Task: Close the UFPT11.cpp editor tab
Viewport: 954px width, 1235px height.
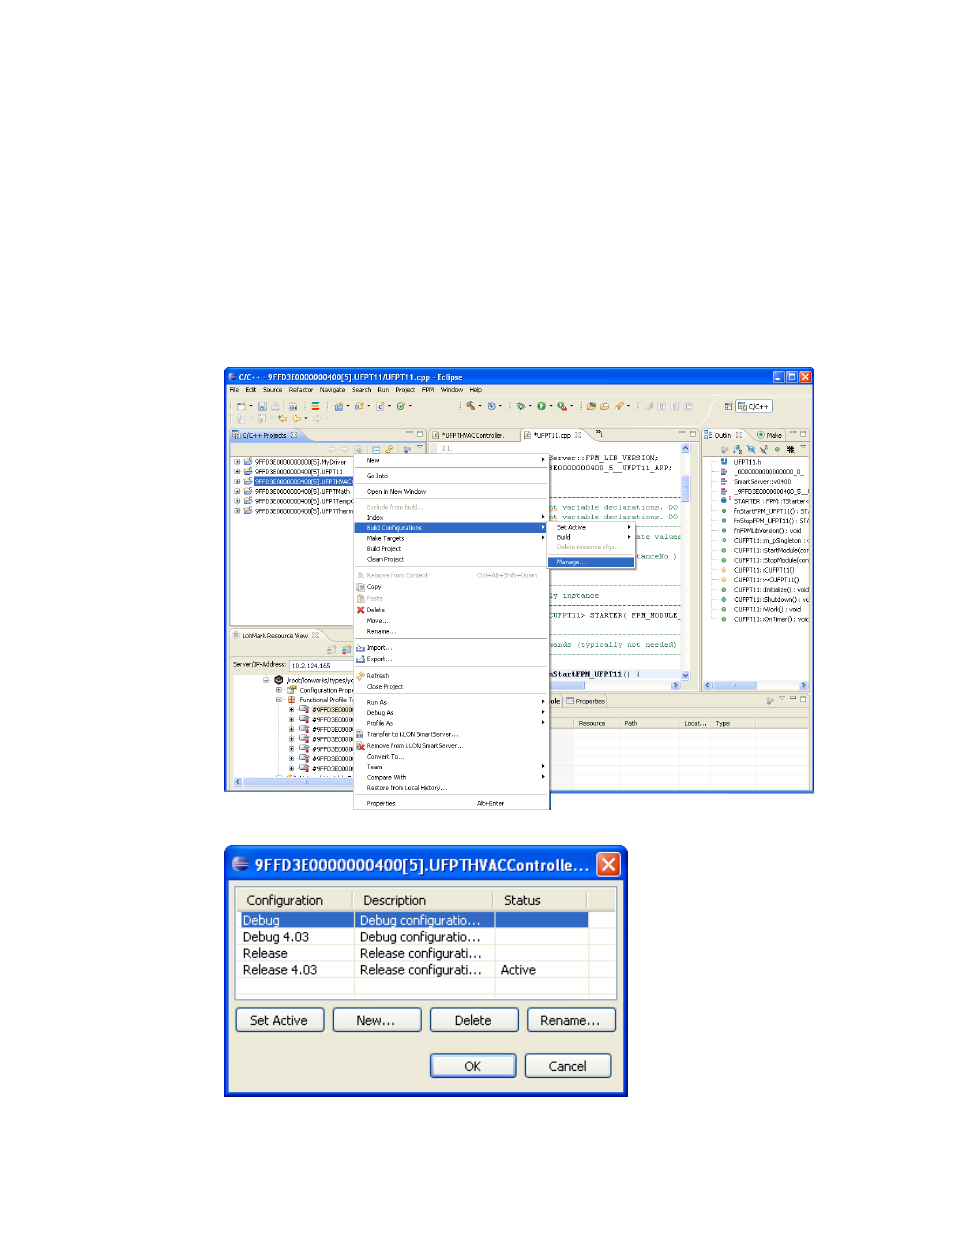Action: click(x=578, y=435)
